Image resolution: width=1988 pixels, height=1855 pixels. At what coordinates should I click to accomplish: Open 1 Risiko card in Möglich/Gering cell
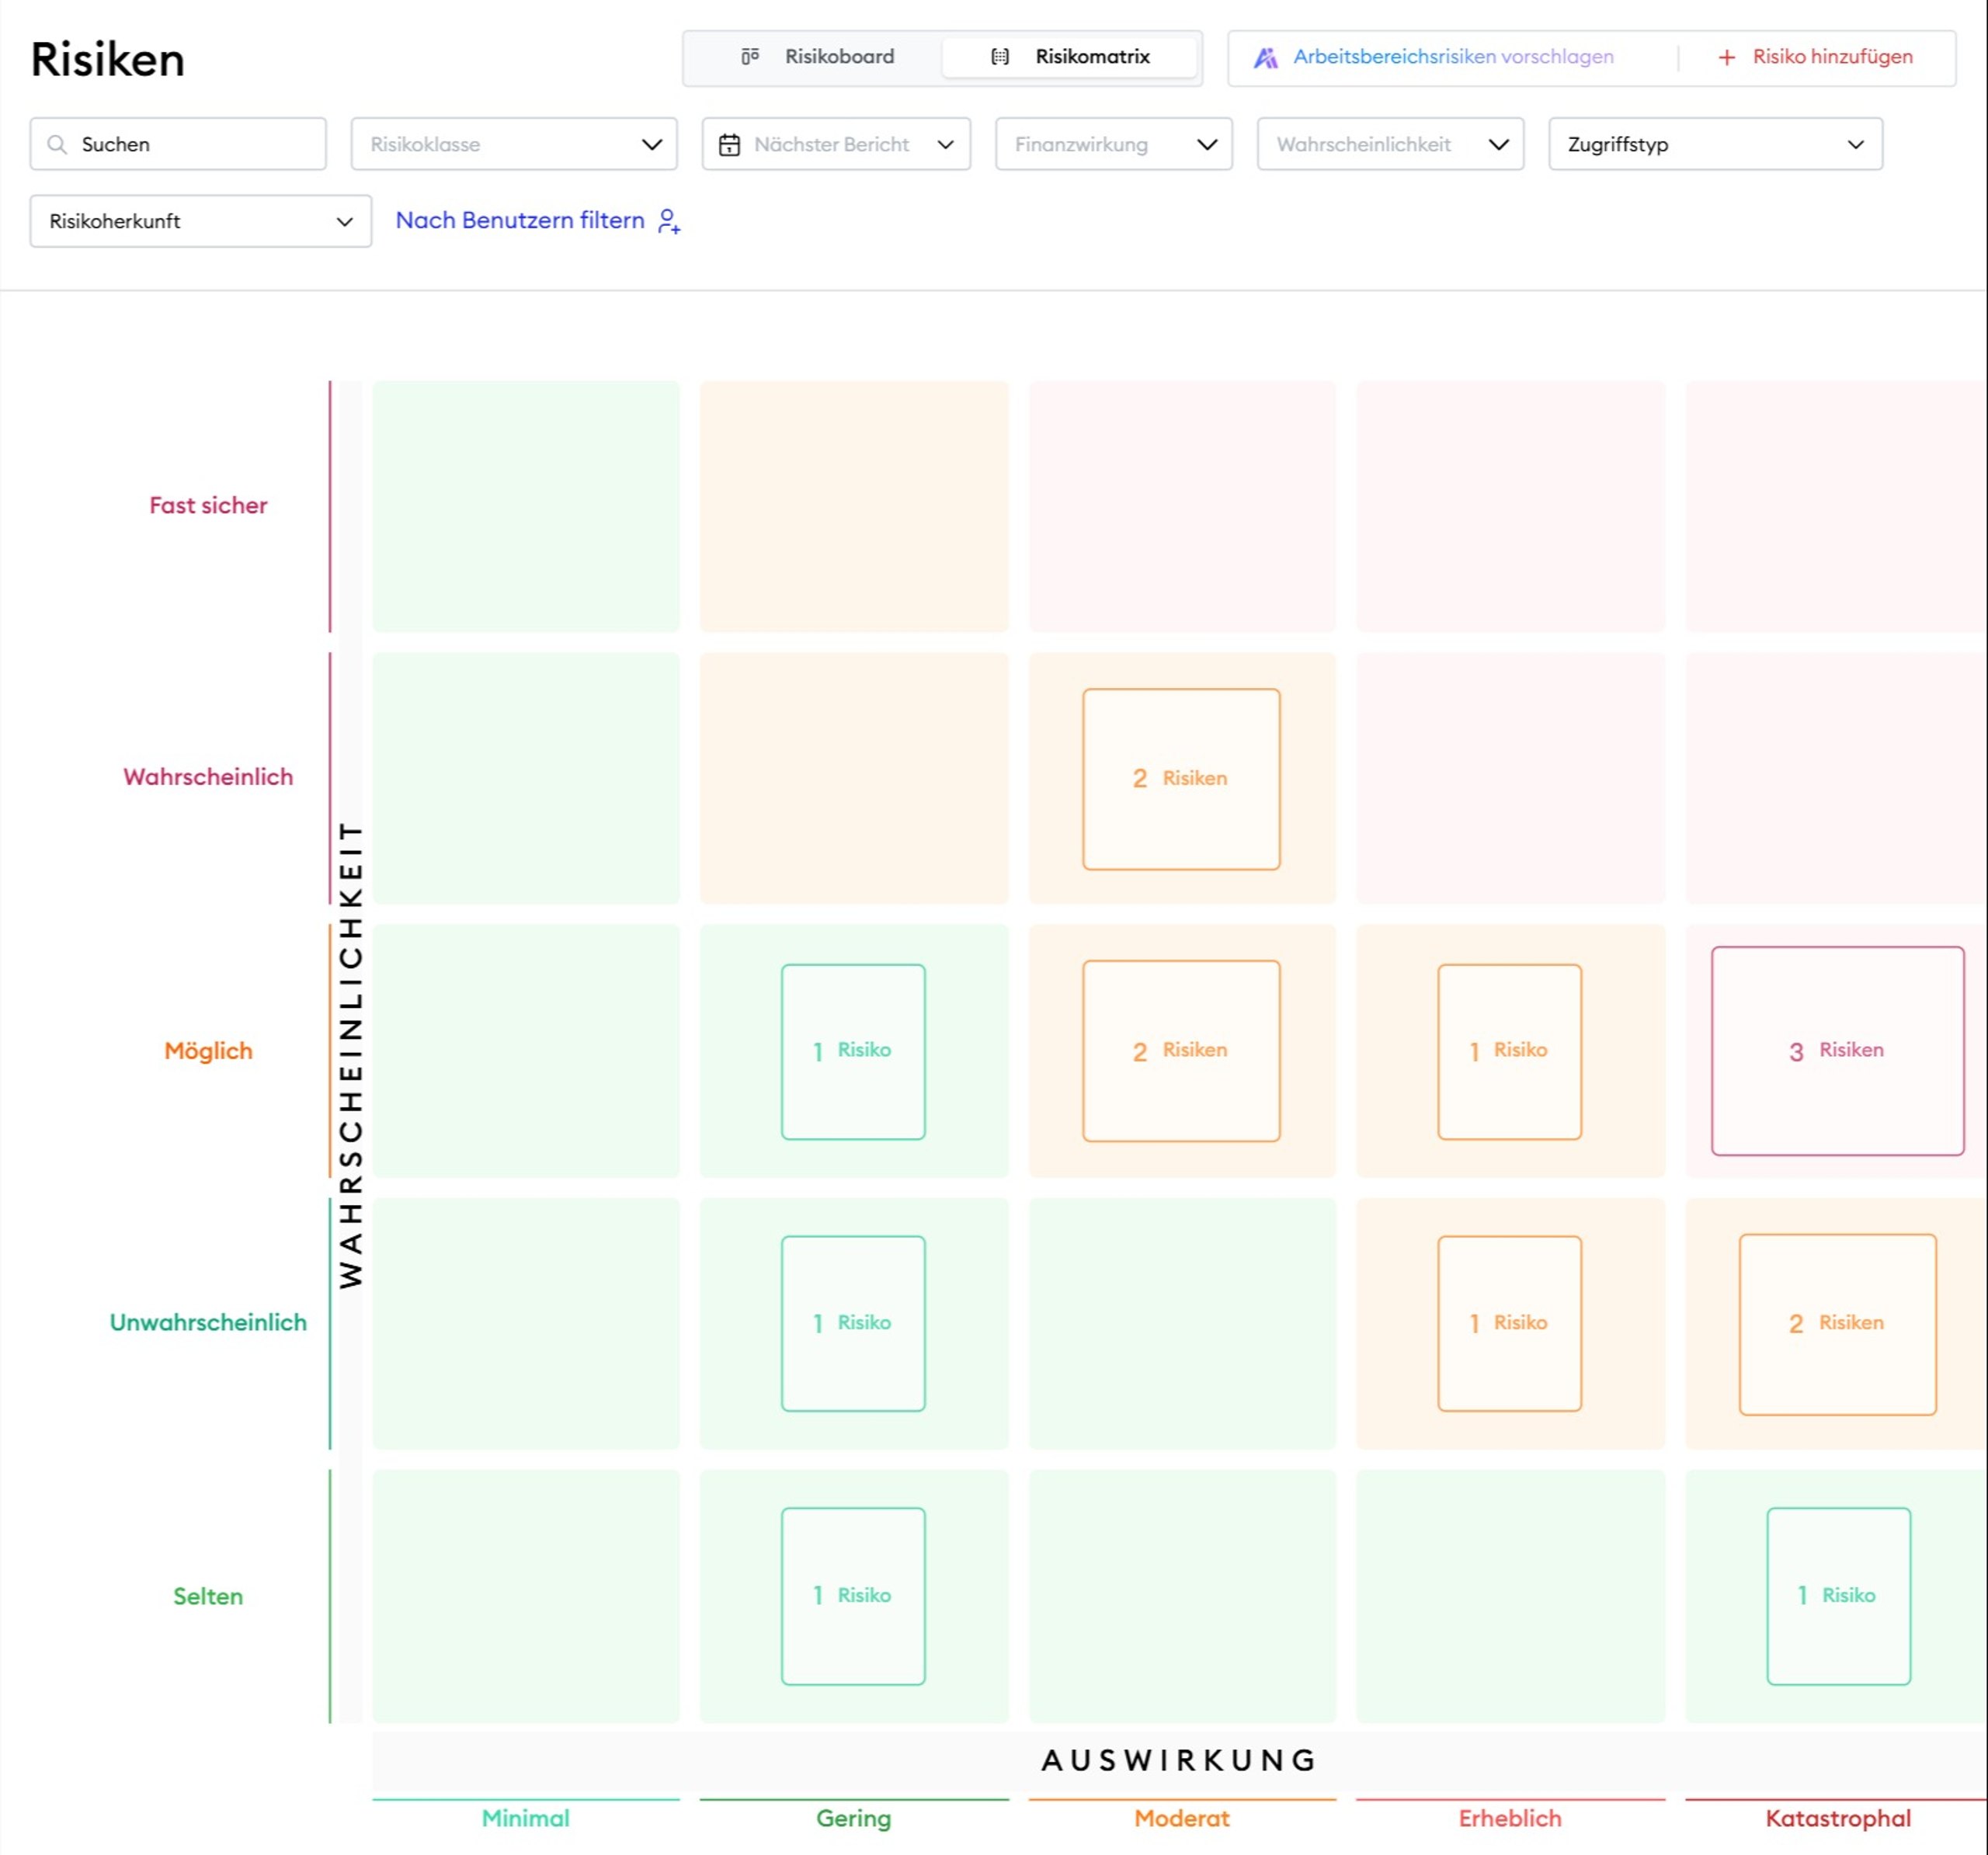coord(853,1051)
